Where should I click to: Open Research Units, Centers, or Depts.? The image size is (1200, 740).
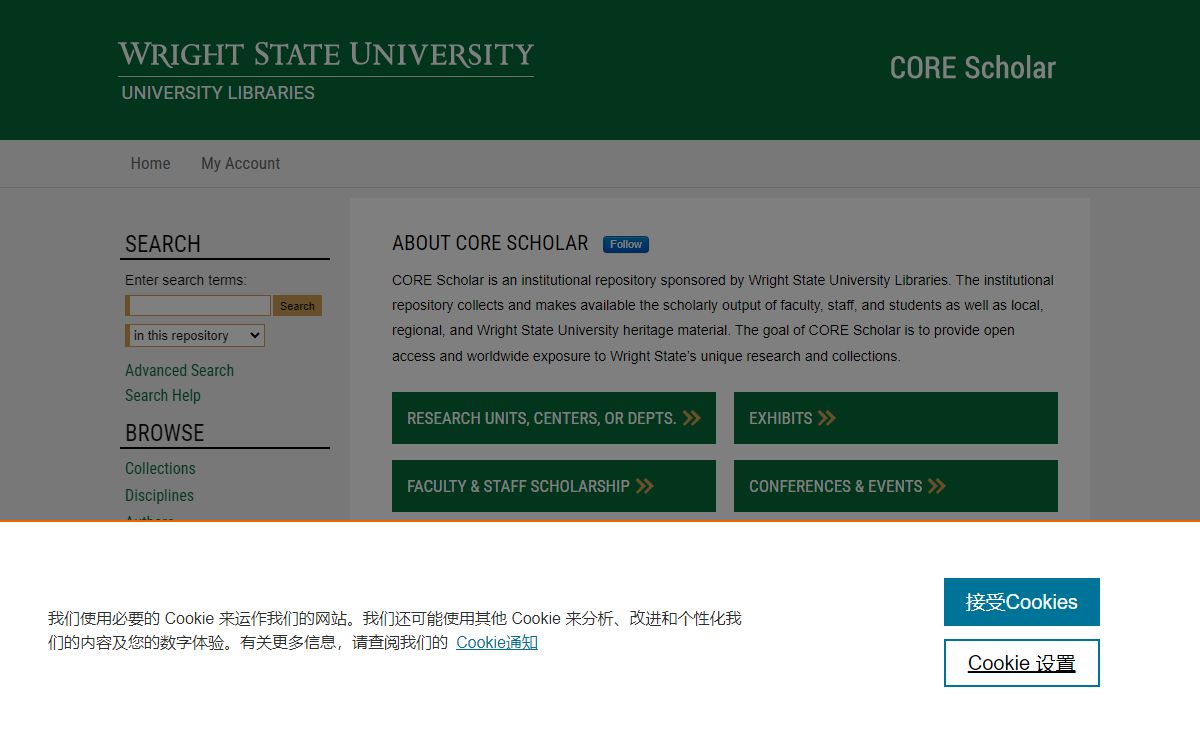click(554, 418)
